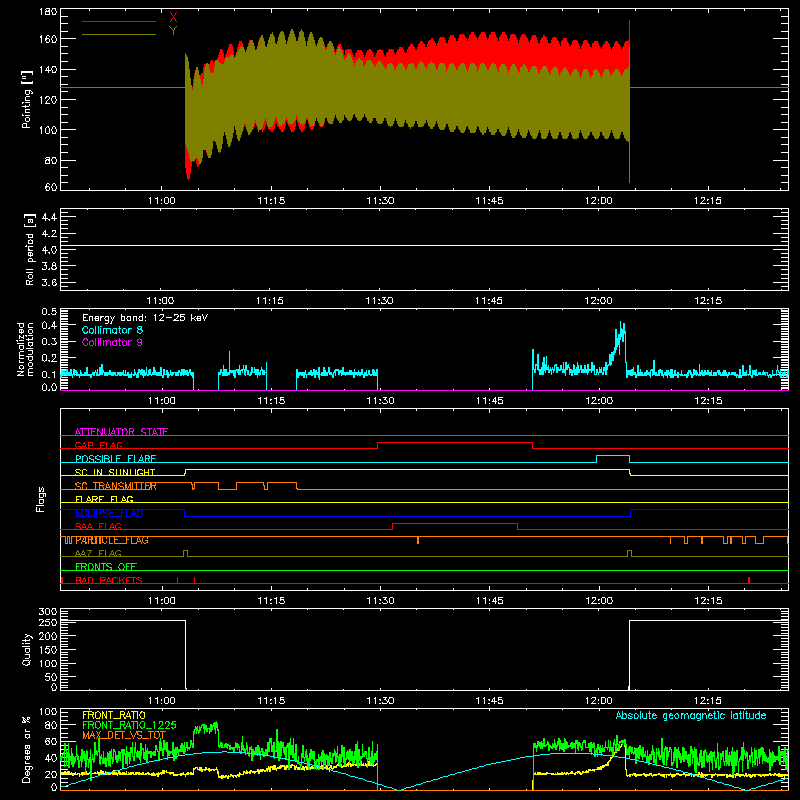Click the 'Collimator 9' legend entry
Image resolution: width=800 pixels, height=800 pixels.
point(112,342)
